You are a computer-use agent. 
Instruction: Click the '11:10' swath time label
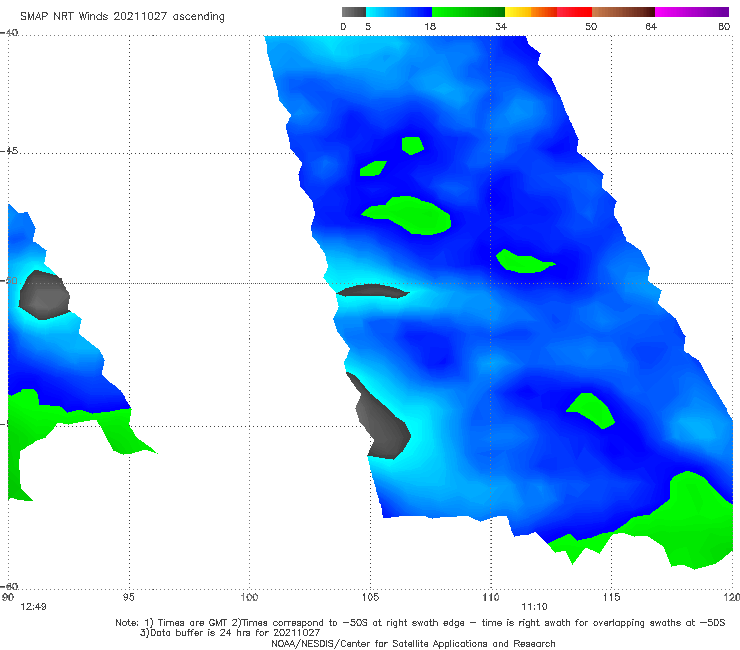pyautogui.click(x=534, y=607)
